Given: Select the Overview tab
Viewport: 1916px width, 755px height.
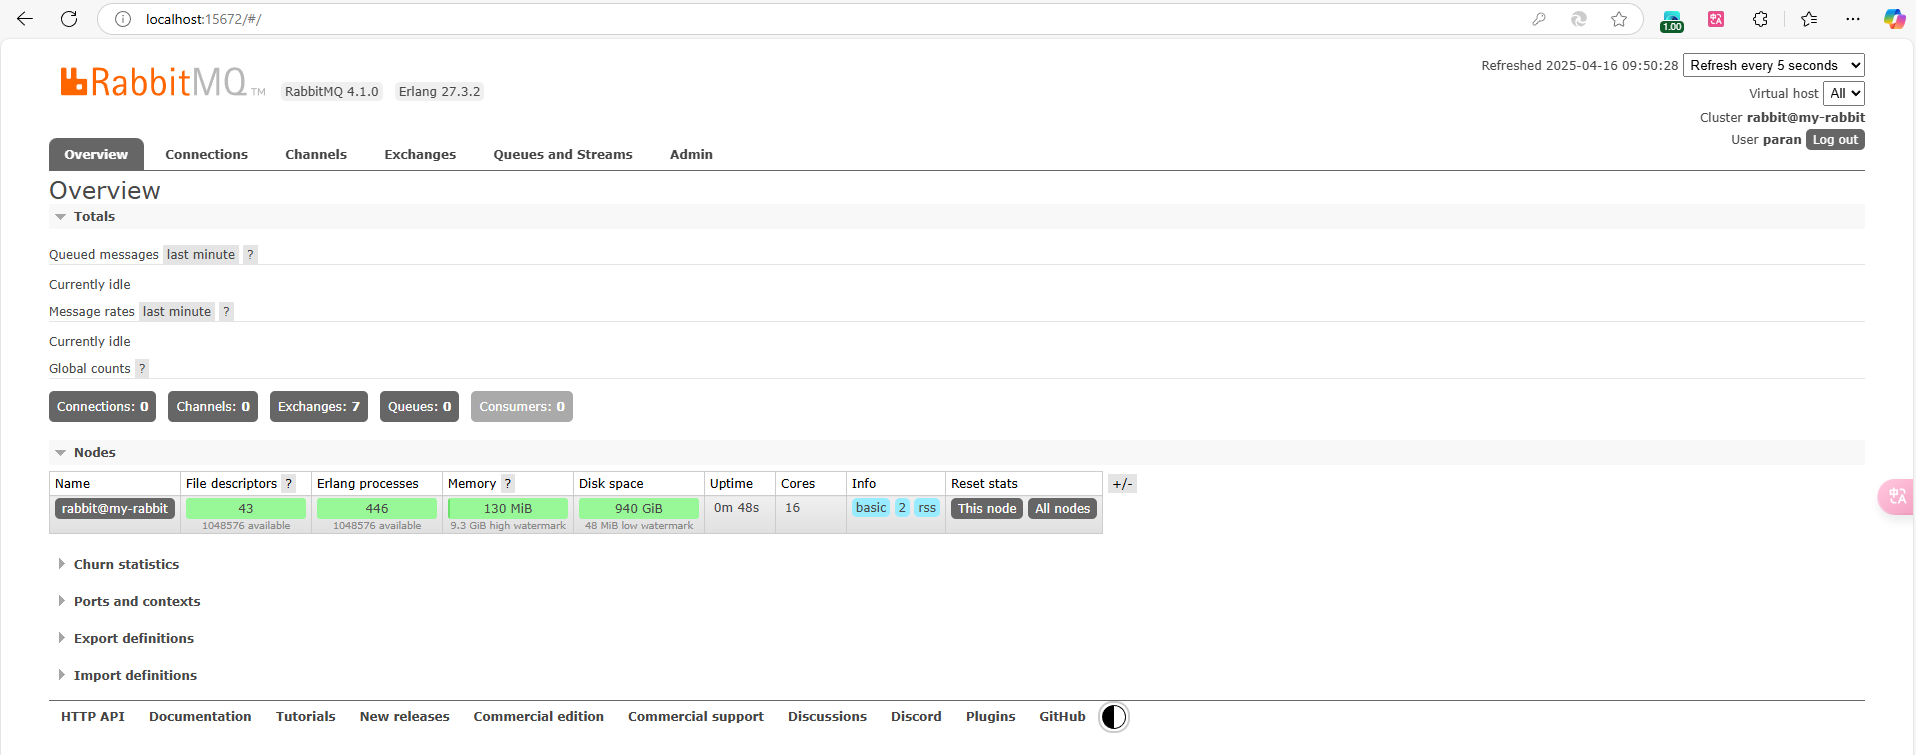Looking at the screenshot, I should [96, 154].
